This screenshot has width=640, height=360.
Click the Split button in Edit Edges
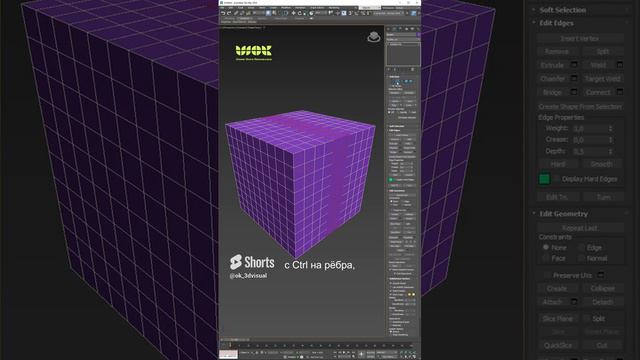pyautogui.click(x=603, y=51)
